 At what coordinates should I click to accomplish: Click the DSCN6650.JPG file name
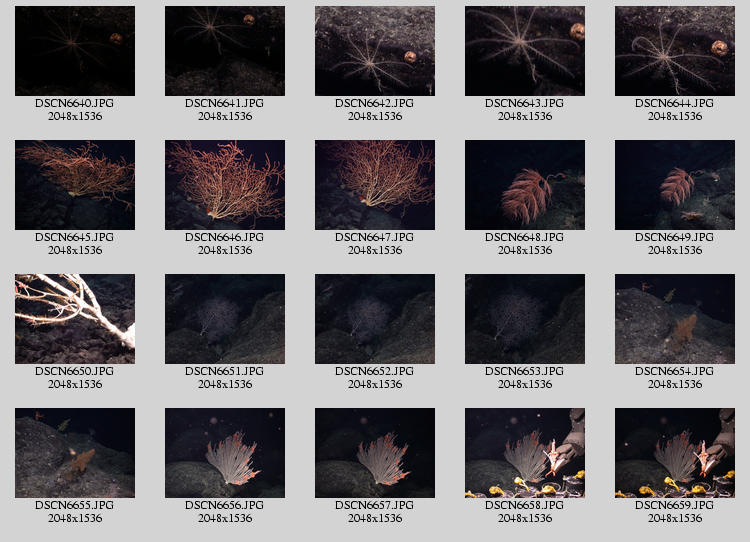[75, 371]
